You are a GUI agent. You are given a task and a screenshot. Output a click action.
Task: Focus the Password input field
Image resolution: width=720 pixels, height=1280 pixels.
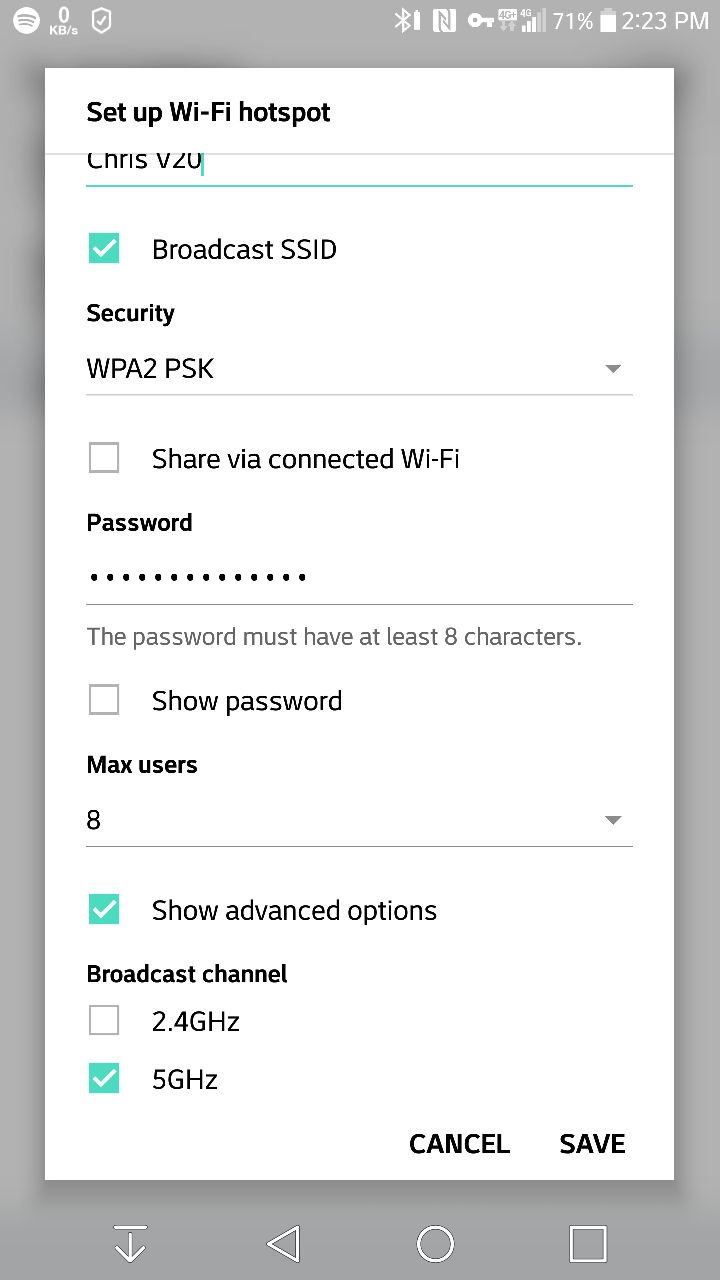[x=358, y=577]
